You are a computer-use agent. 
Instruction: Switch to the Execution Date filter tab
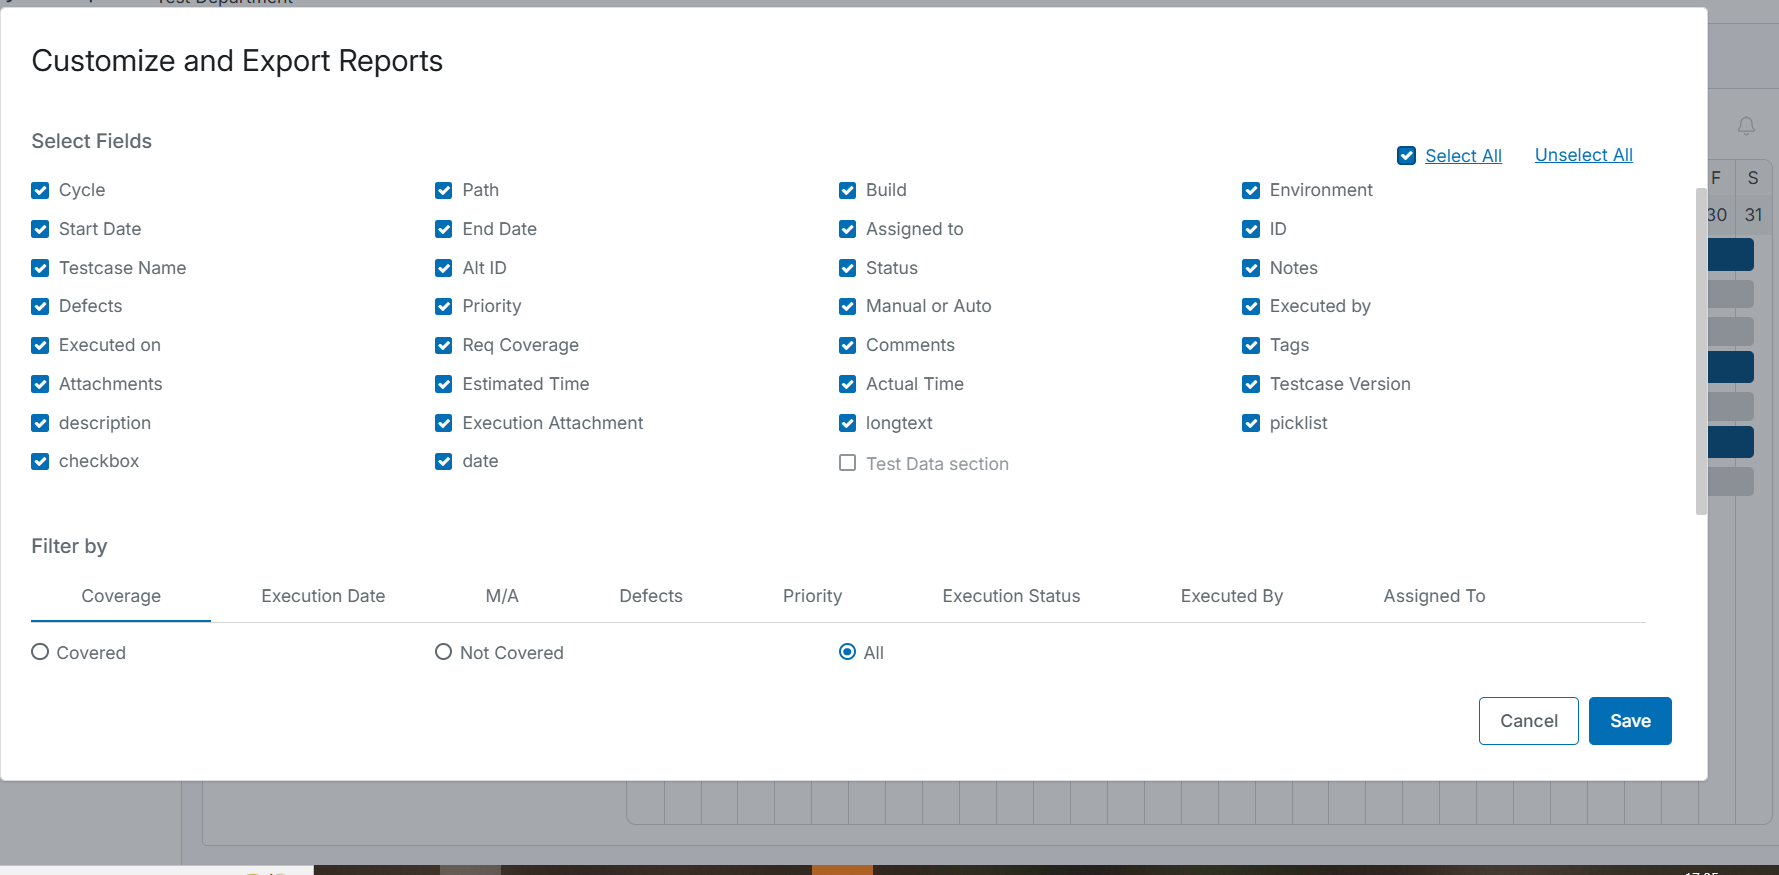[323, 596]
